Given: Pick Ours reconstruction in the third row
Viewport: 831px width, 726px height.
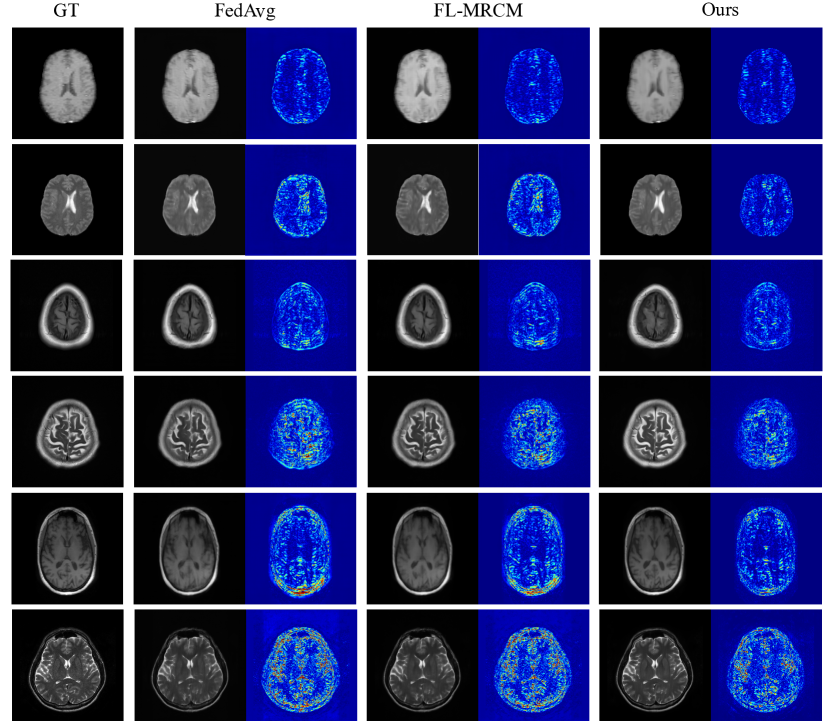Looking at the screenshot, I should [655, 315].
